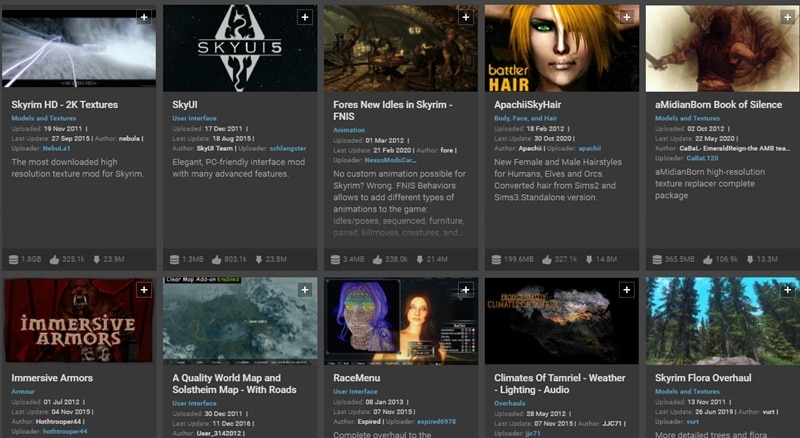Visit uploader hothtrooper44 profile

pyautogui.click(x=65, y=431)
